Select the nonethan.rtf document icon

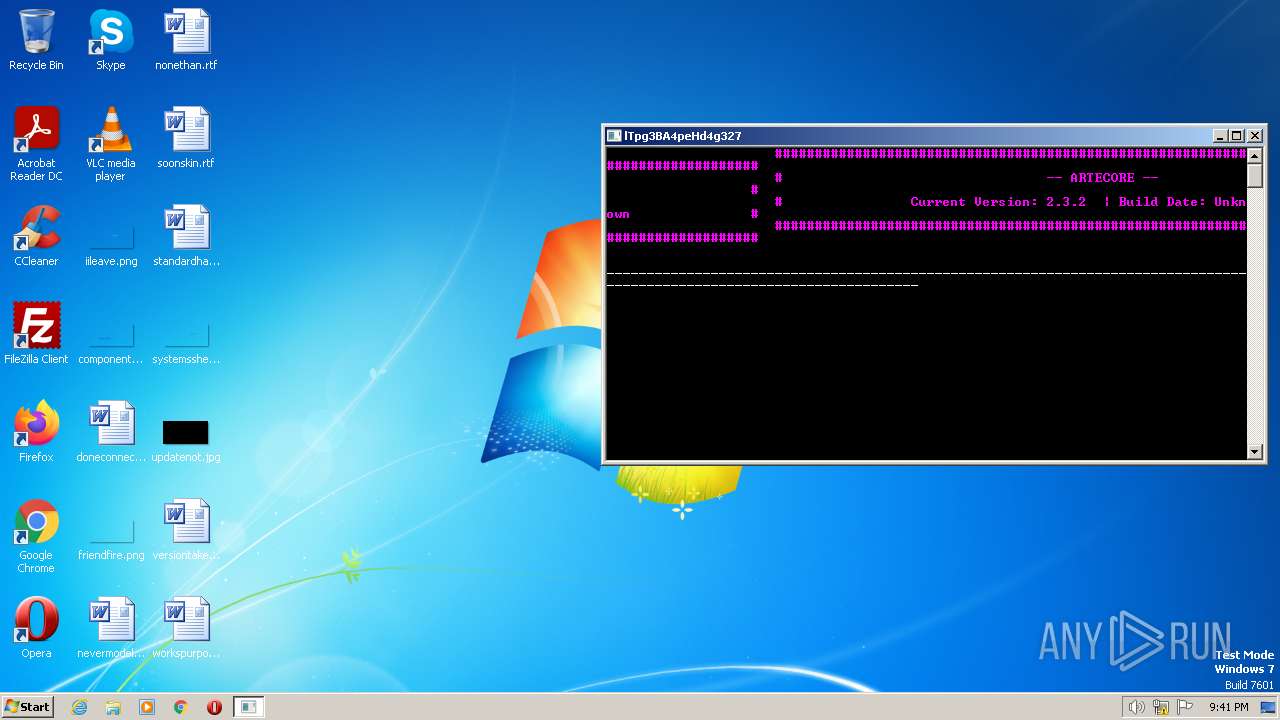tap(186, 41)
